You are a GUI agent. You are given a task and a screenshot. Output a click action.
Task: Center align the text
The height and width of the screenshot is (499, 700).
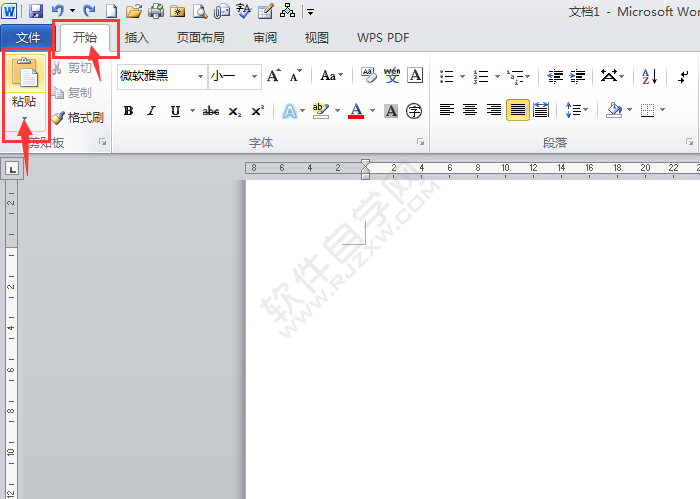(x=470, y=110)
